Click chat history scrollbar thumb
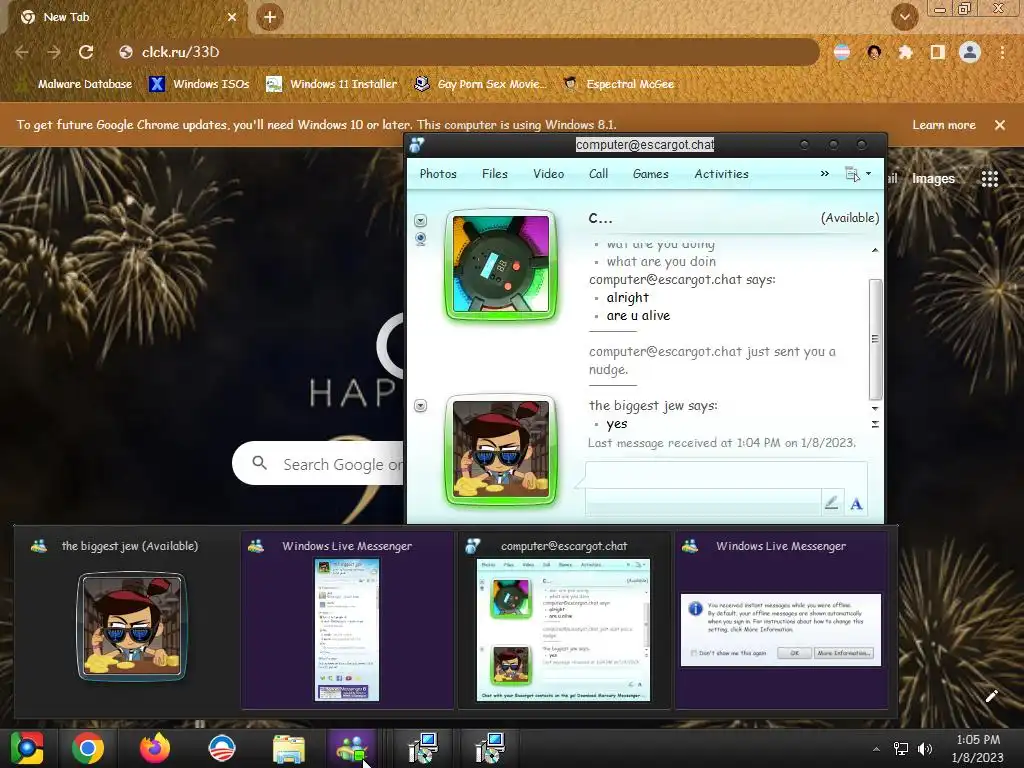Viewport: 1024px width, 768px height. click(875, 338)
